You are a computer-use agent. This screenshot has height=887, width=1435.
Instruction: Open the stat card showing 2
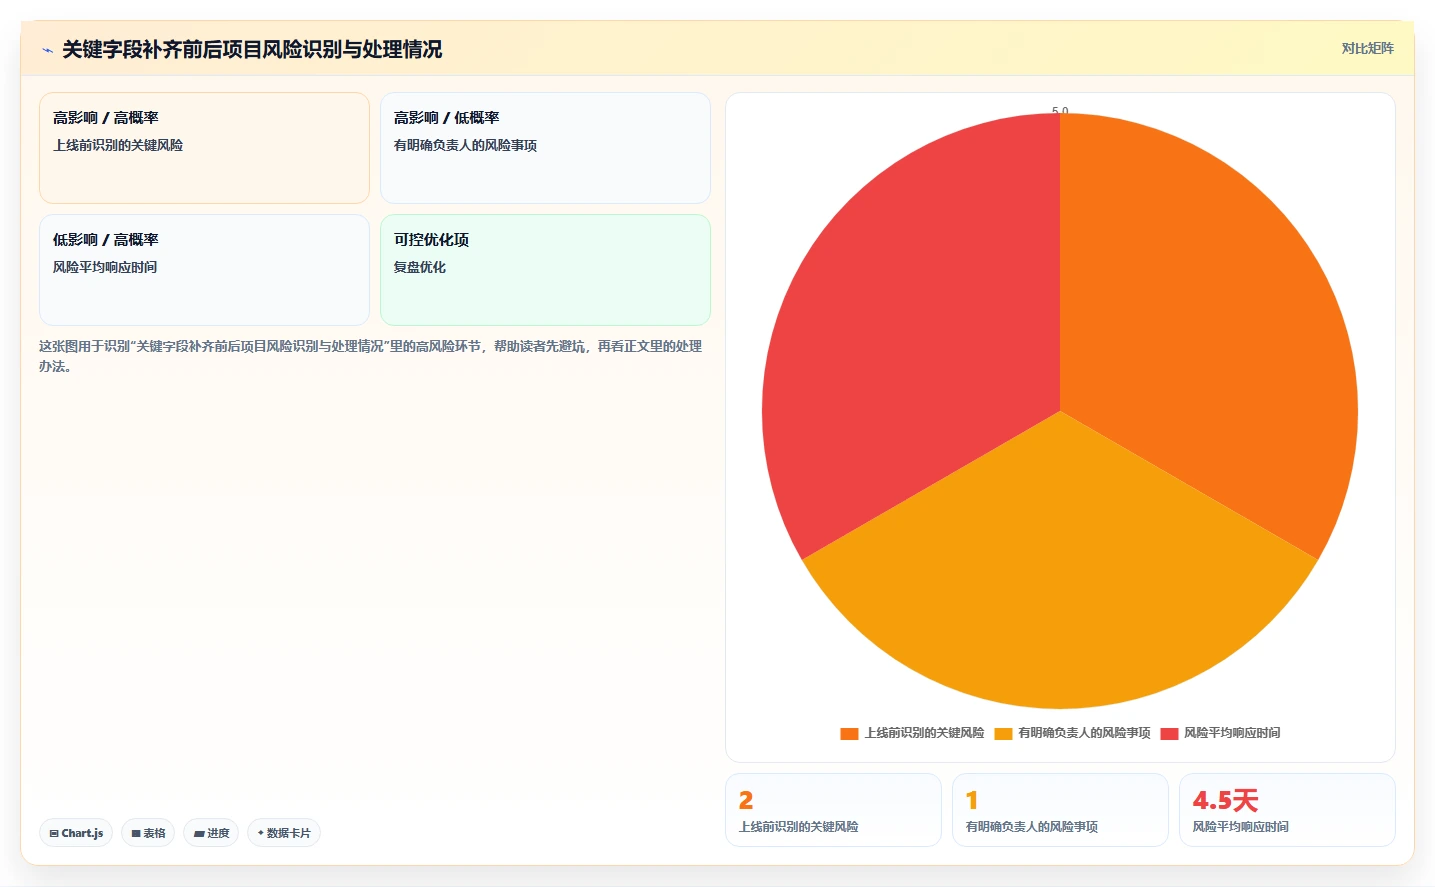pos(833,810)
